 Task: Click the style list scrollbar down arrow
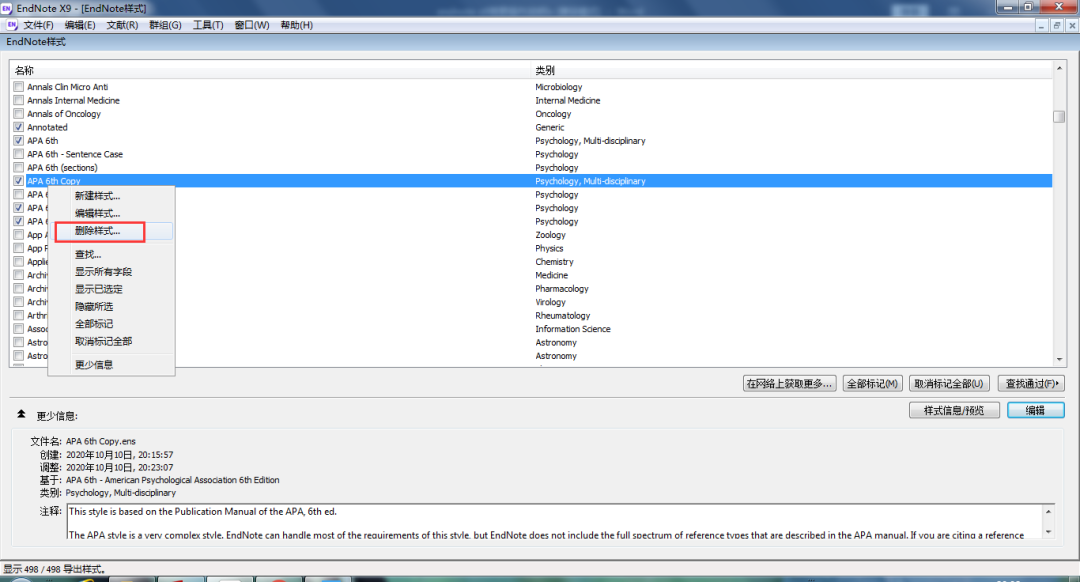(1059, 360)
